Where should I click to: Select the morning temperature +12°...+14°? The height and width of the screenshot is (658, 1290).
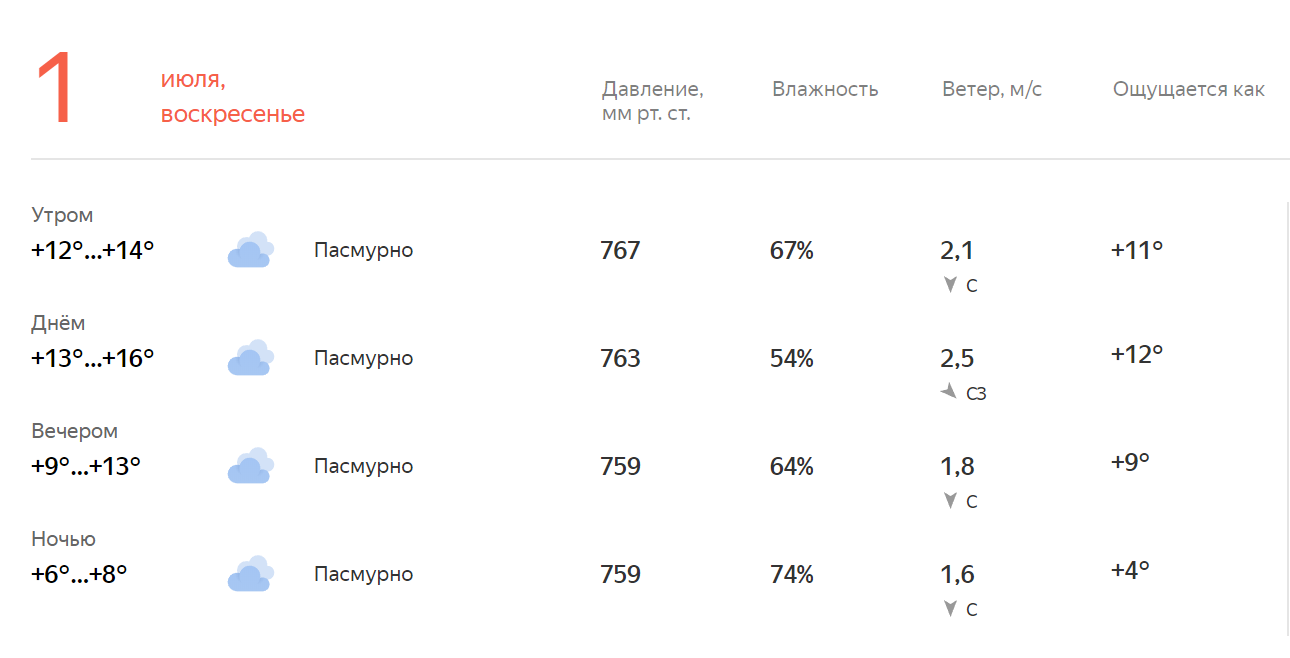tap(93, 250)
